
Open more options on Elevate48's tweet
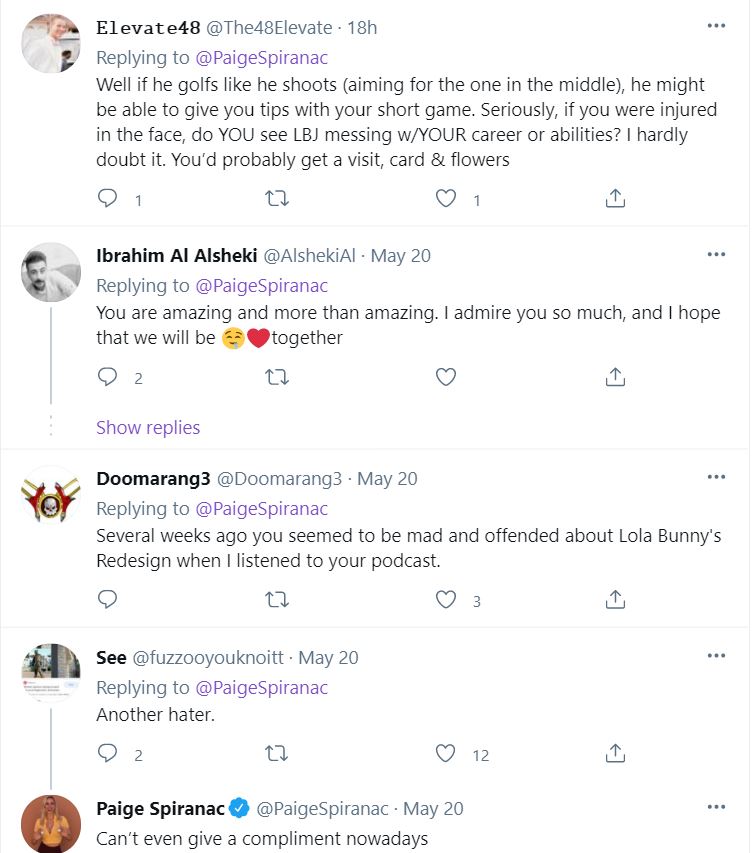click(716, 26)
